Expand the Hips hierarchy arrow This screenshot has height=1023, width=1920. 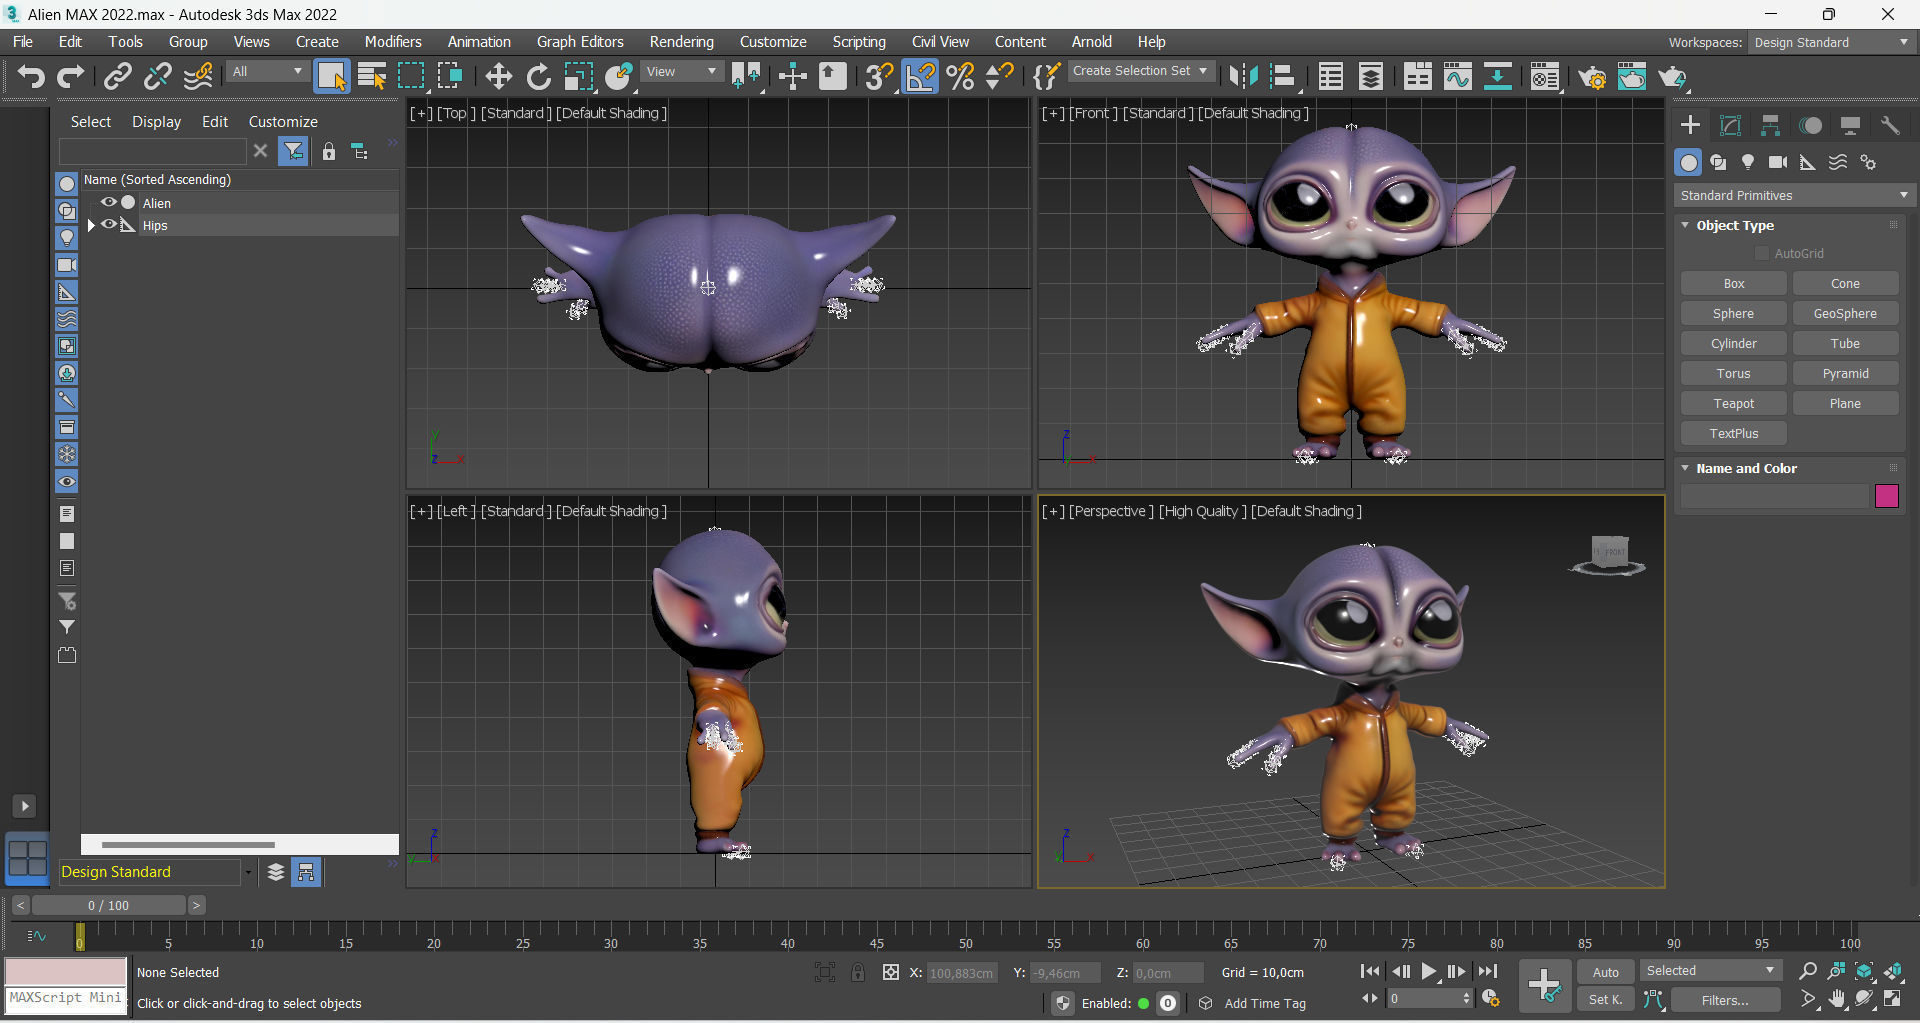point(91,225)
